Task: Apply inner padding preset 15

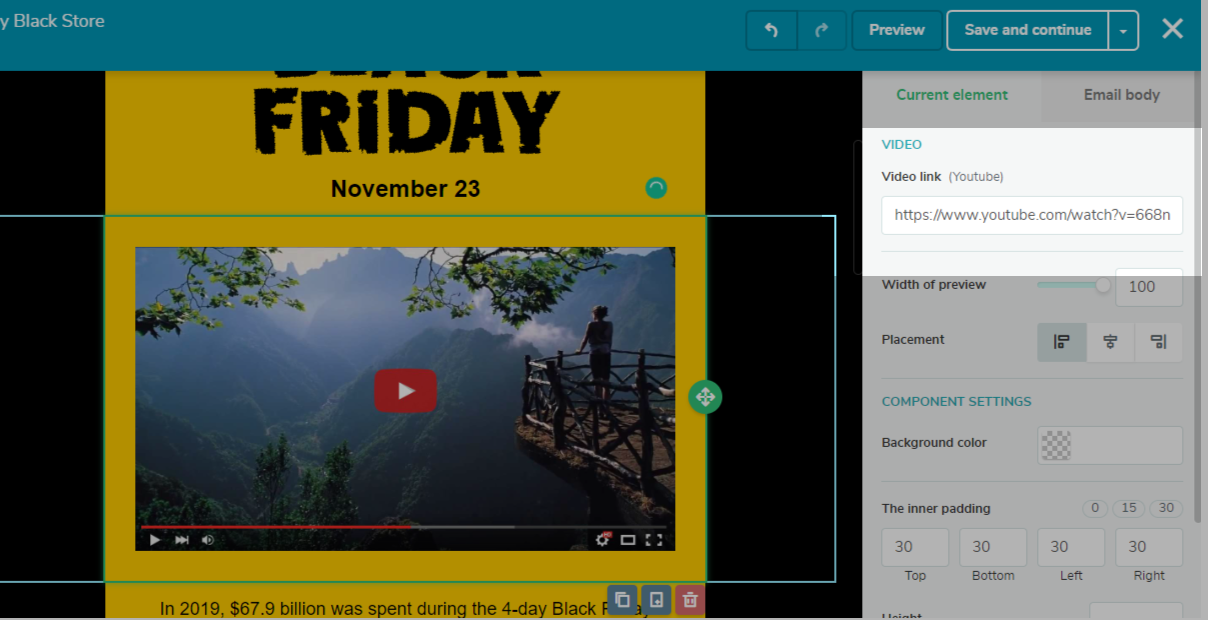Action: [x=1129, y=508]
